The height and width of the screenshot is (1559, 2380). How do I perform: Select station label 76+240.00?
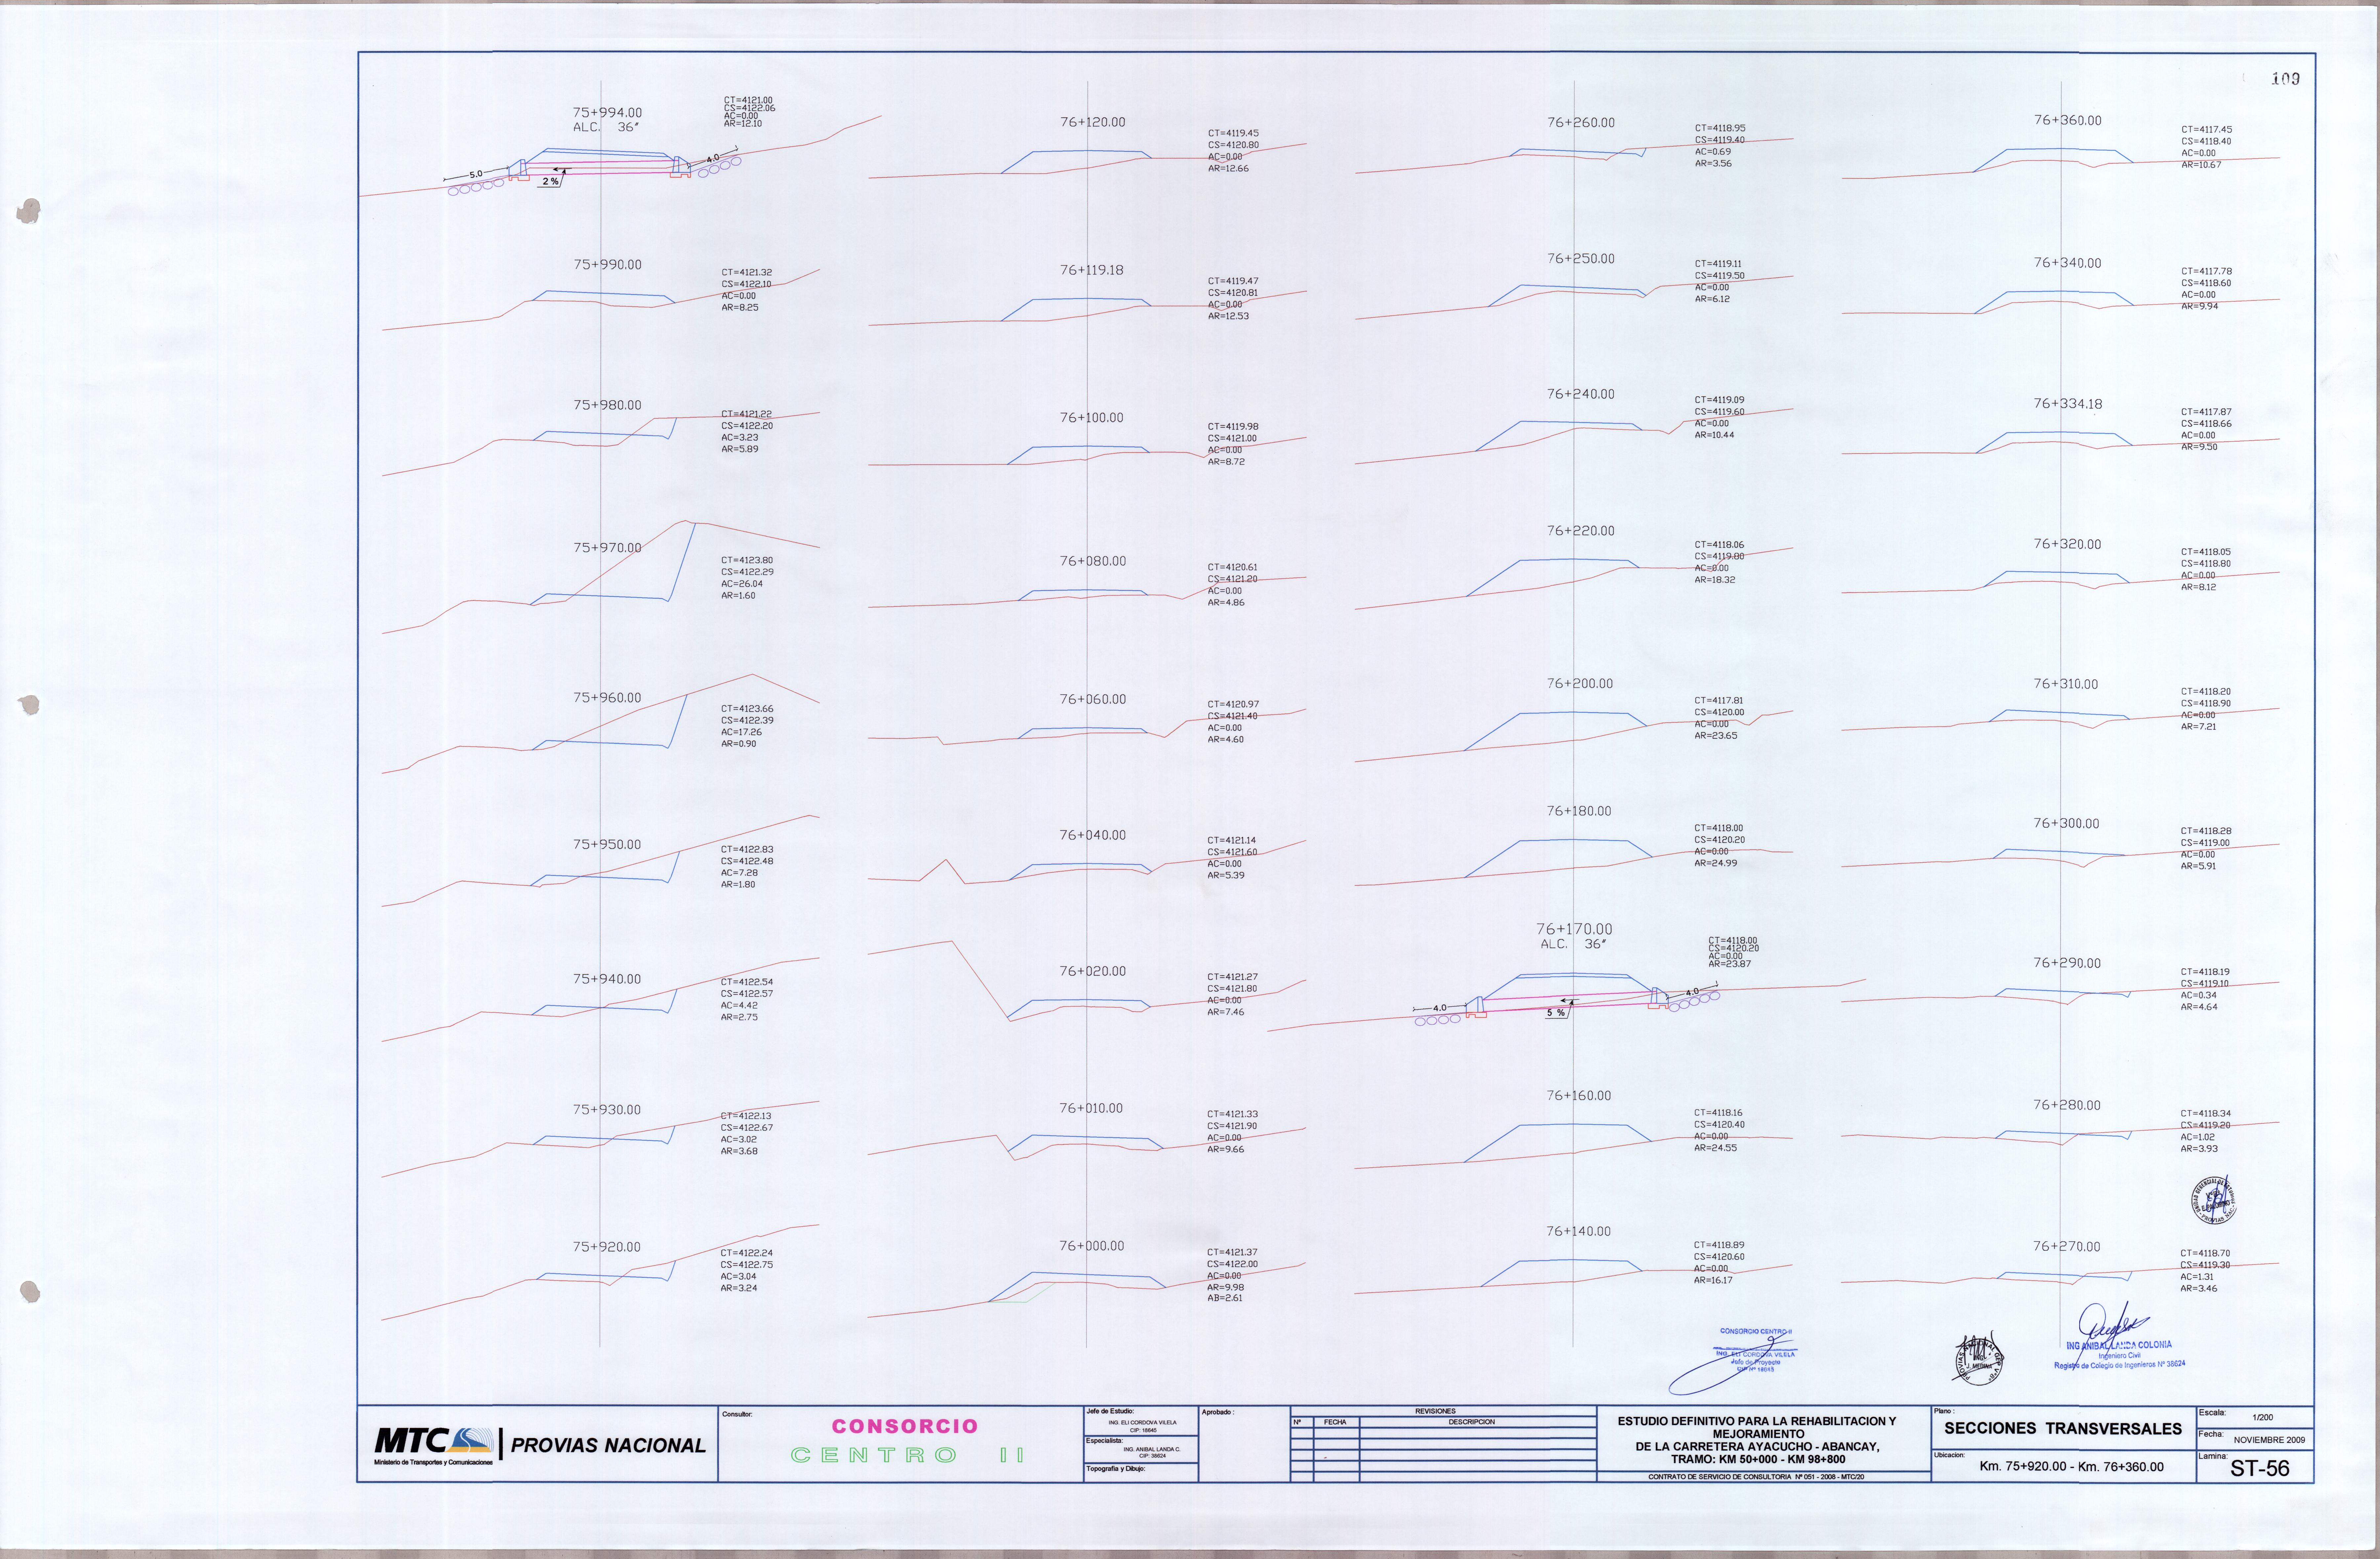[1581, 394]
